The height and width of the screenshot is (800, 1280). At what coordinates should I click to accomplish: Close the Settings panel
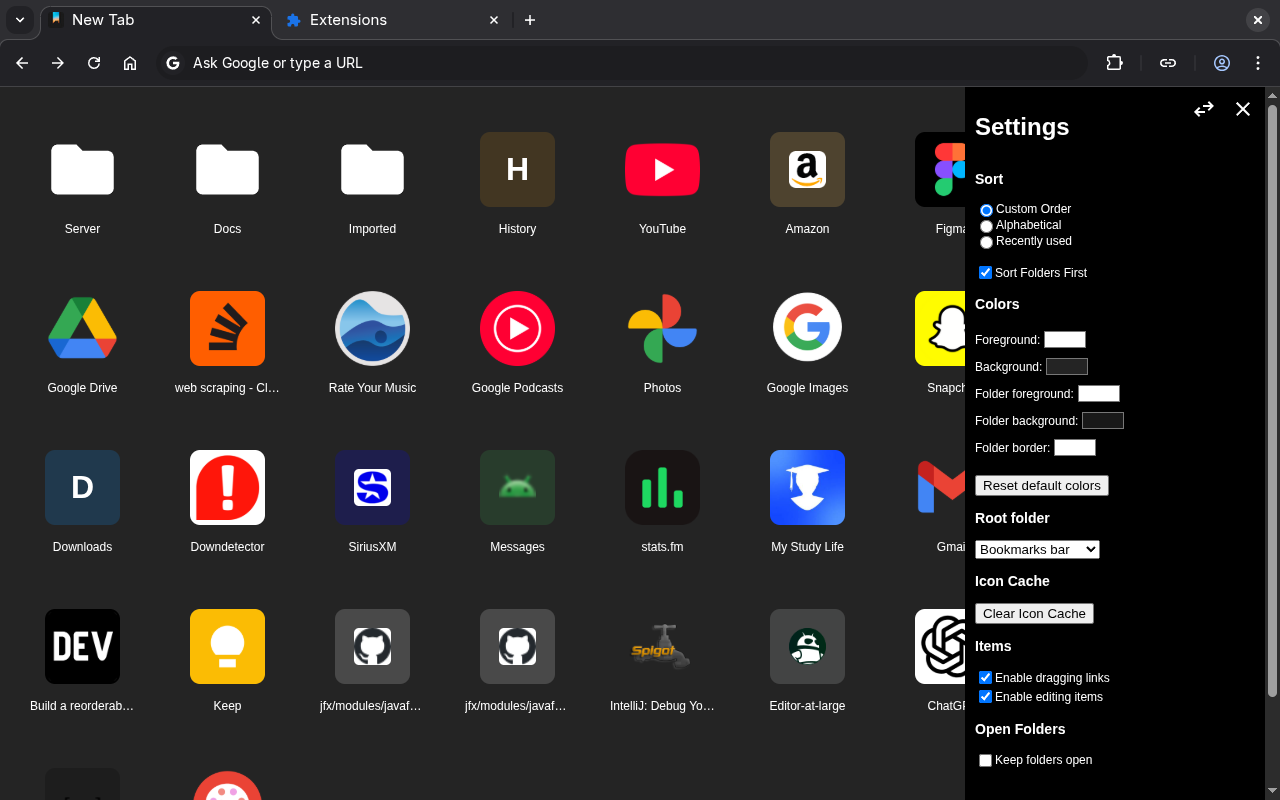(1243, 109)
